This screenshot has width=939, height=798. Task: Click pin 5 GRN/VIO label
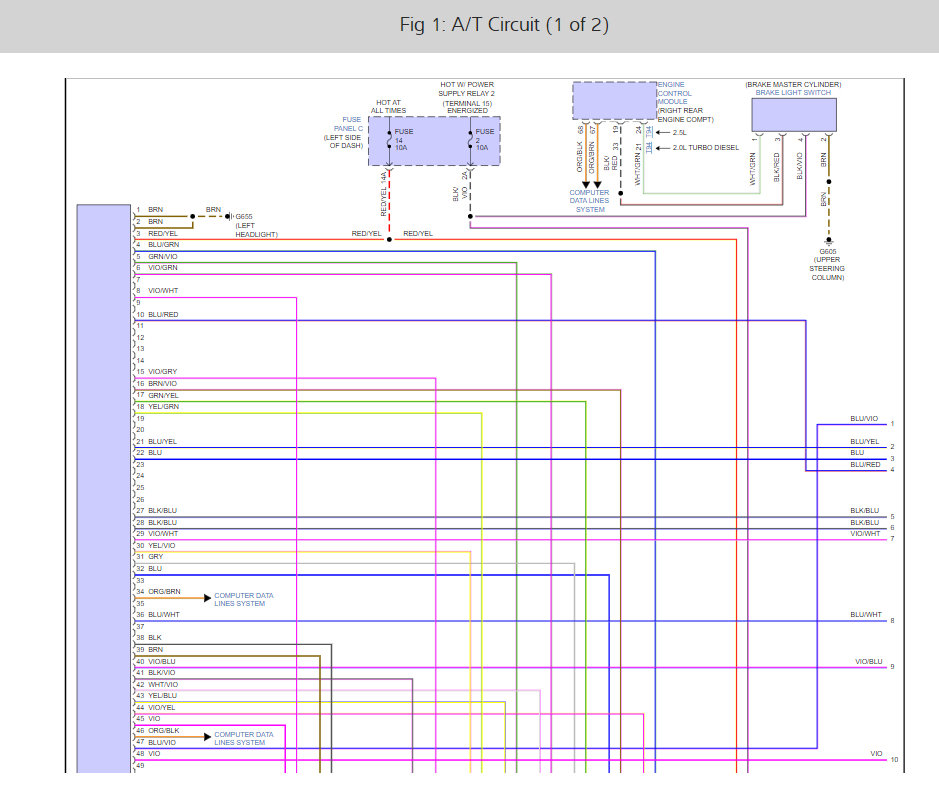tap(163, 256)
